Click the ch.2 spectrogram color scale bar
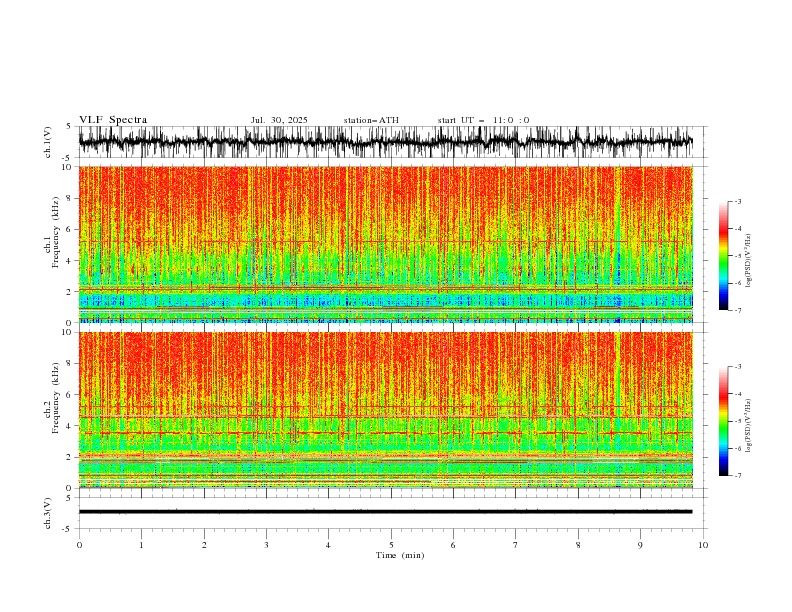This screenshot has height=612, width=792. coord(723,421)
